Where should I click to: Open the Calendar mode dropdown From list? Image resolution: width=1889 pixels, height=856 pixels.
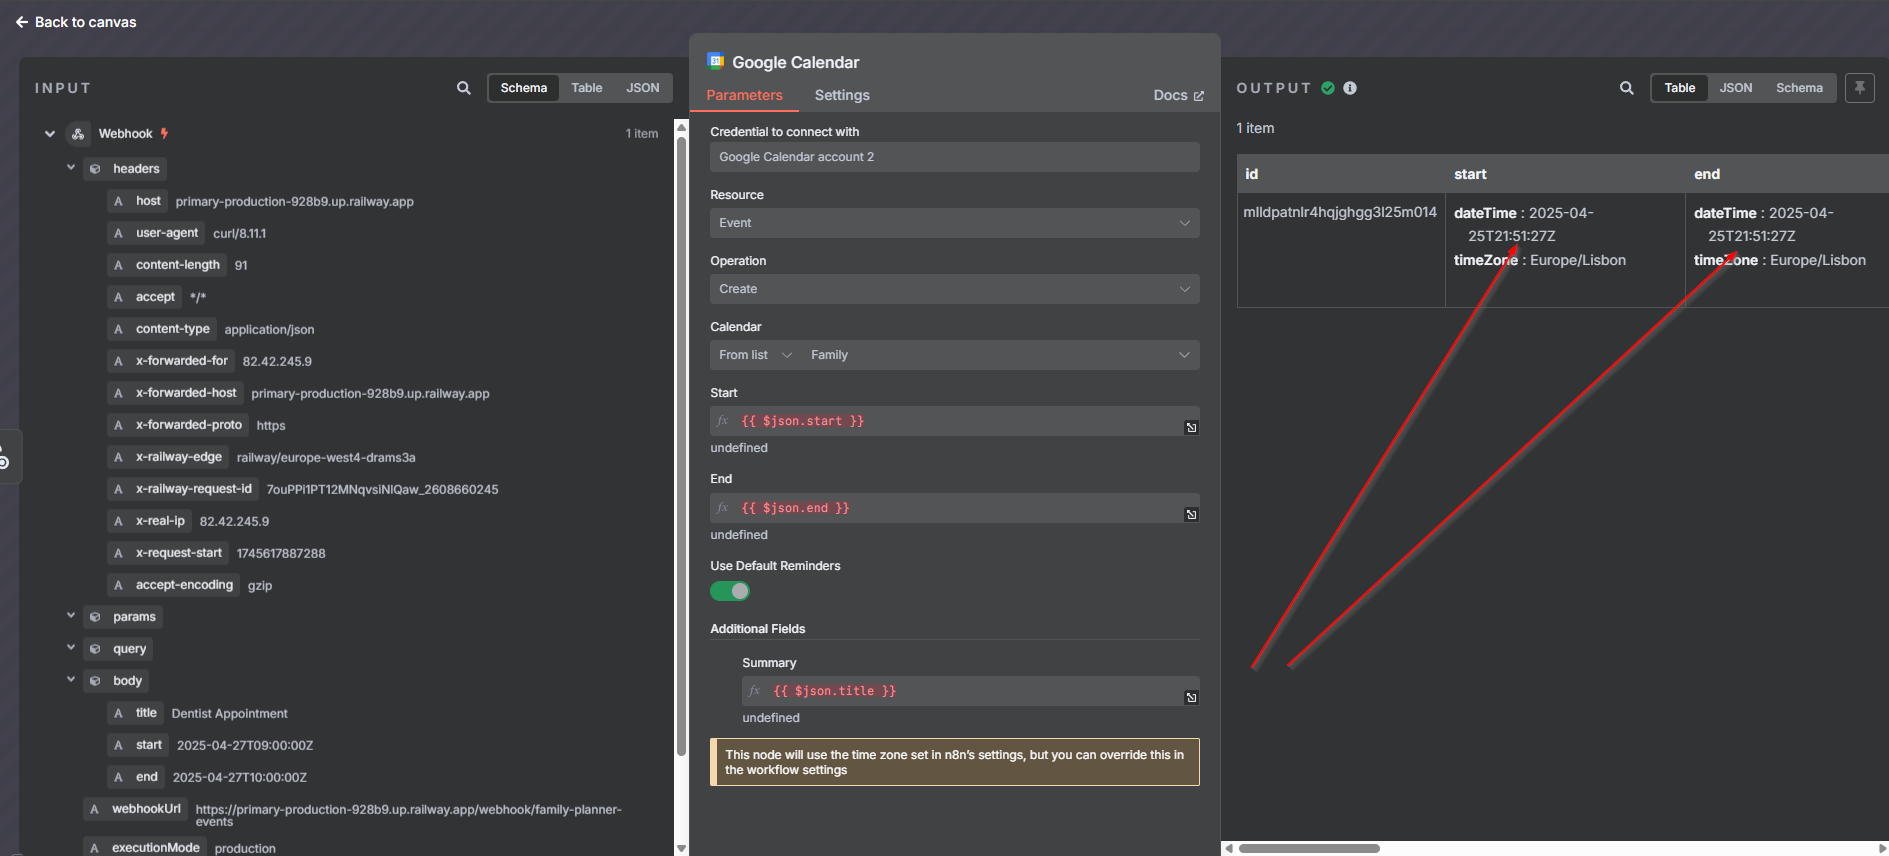[755, 355]
